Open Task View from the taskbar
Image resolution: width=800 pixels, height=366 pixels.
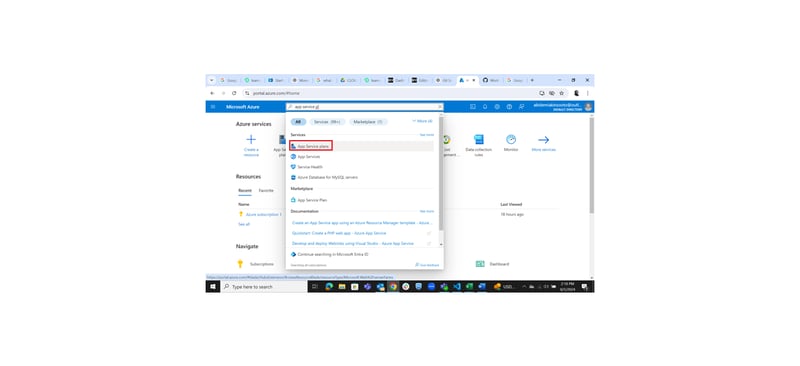[x=315, y=286]
